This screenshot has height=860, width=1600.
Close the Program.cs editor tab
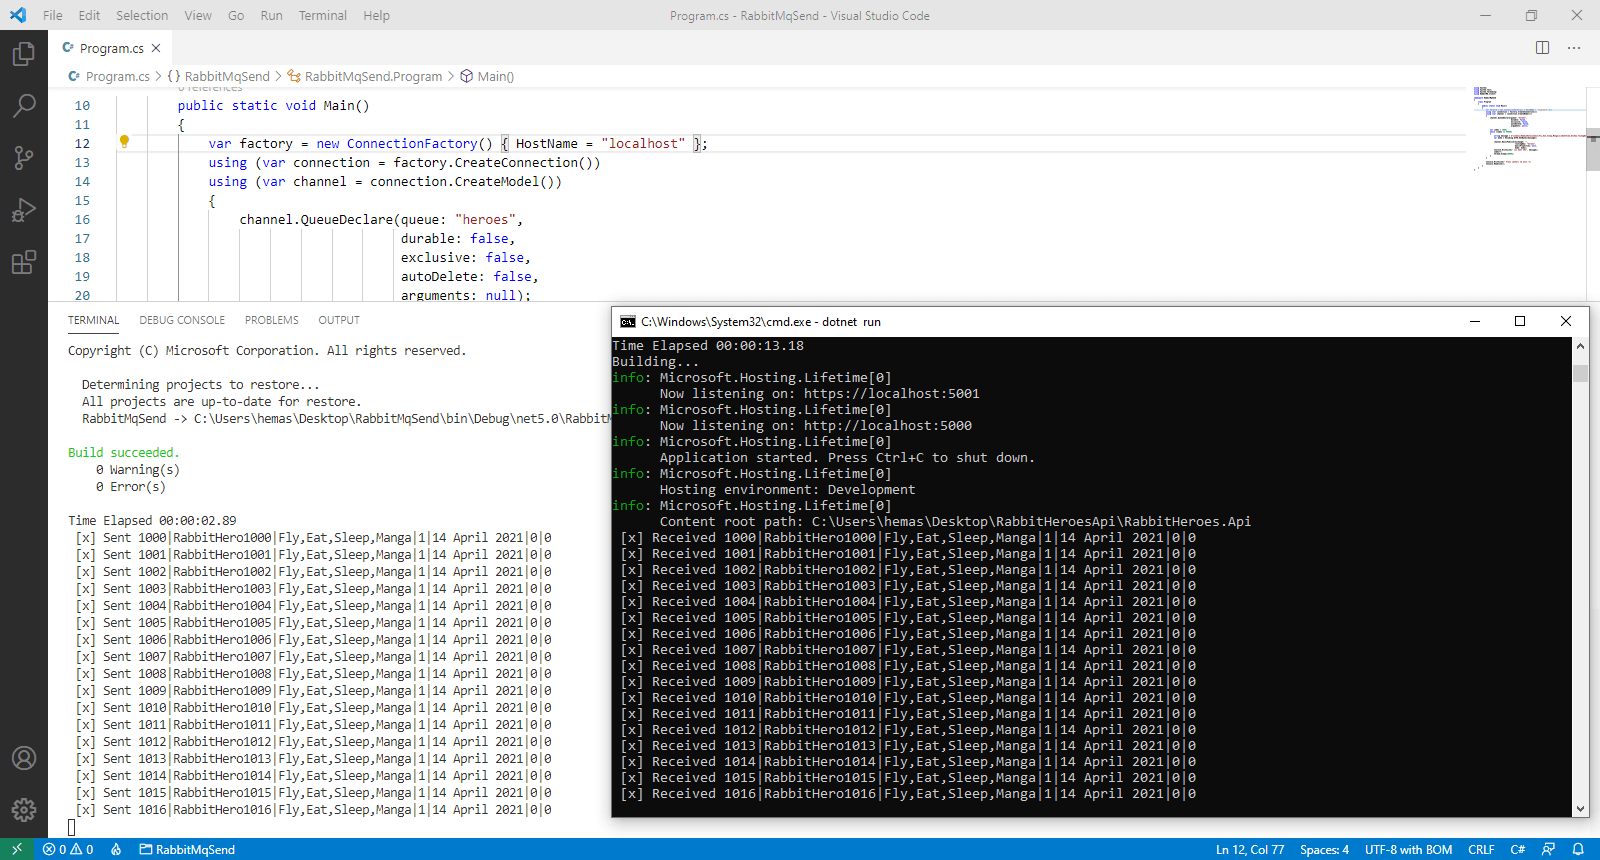[156, 48]
